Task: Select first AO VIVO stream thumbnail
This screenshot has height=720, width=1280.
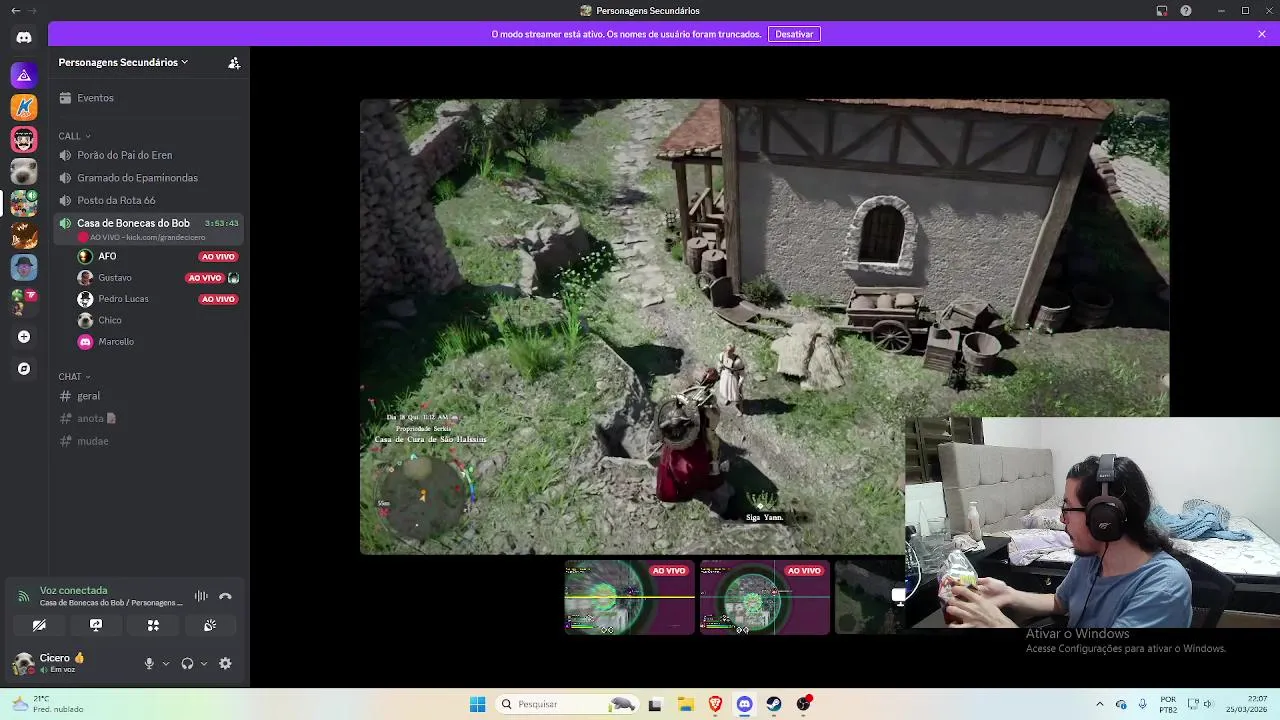Action: (x=629, y=598)
